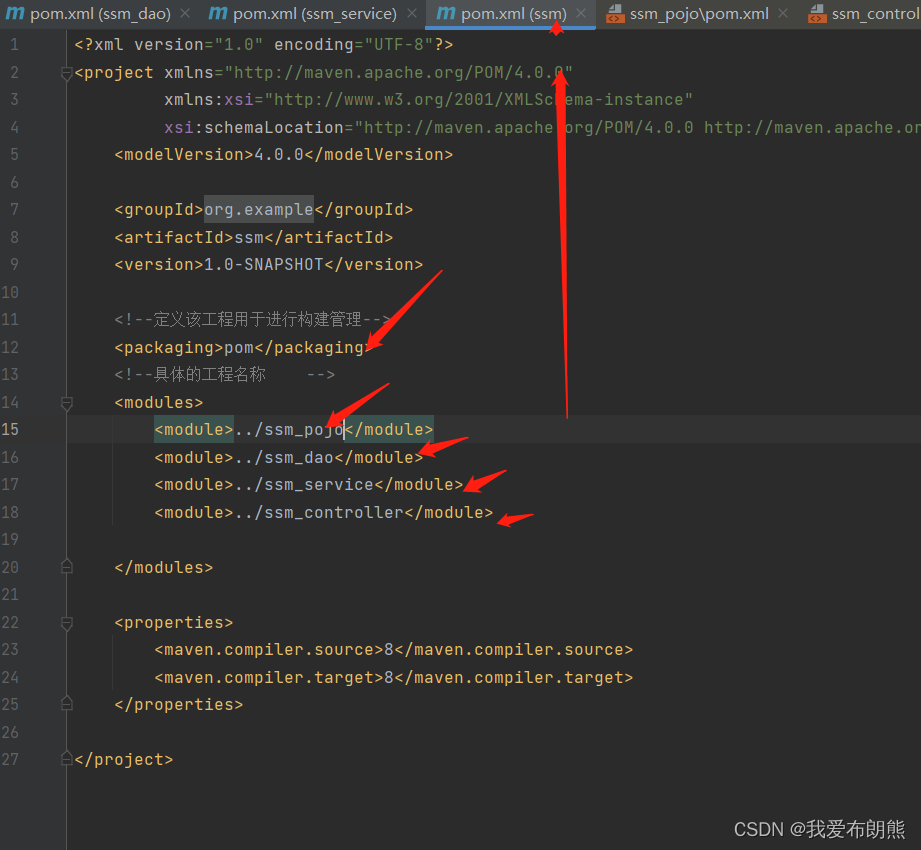Collapse the properties block at line 22
Viewport: 921px width, 850px height.
(66, 623)
